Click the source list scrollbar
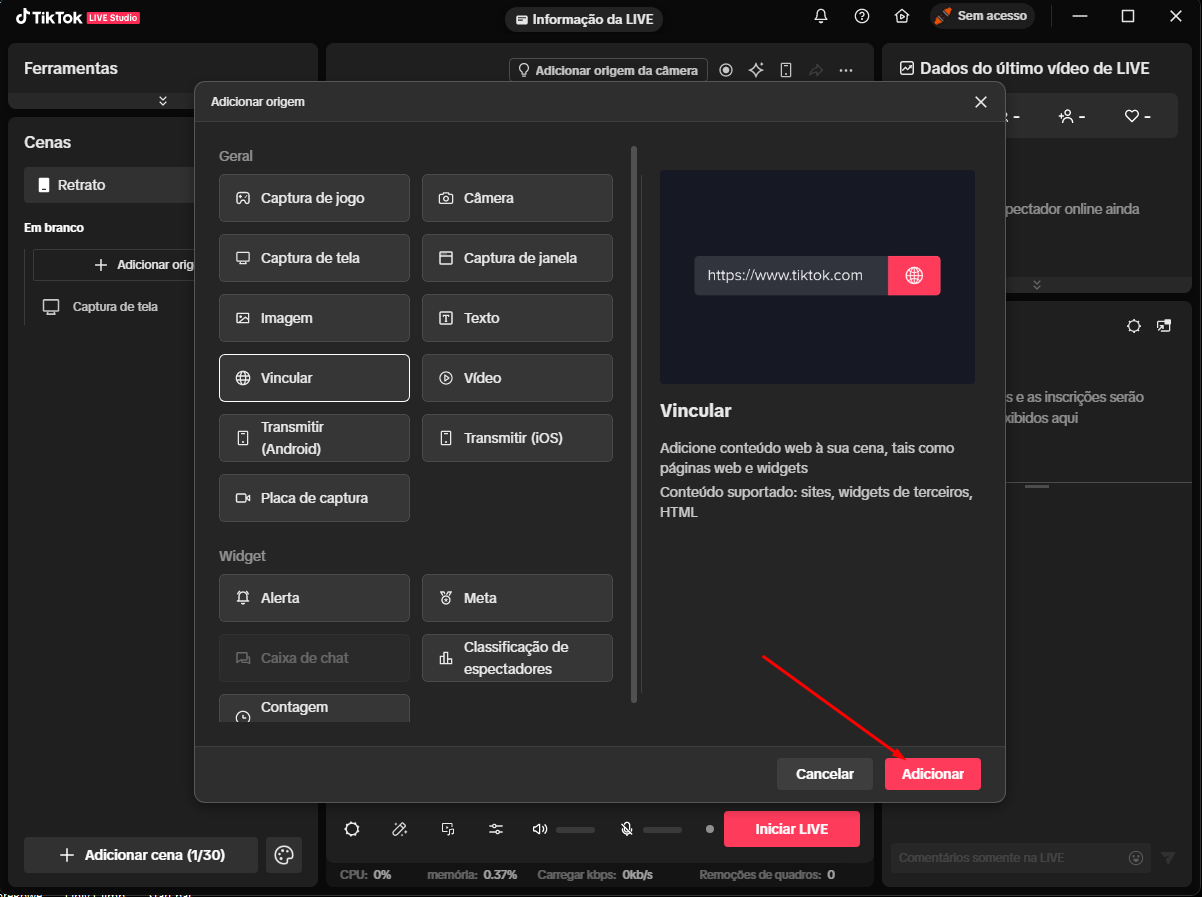This screenshot has height=897, width=1202. point(634,424)
